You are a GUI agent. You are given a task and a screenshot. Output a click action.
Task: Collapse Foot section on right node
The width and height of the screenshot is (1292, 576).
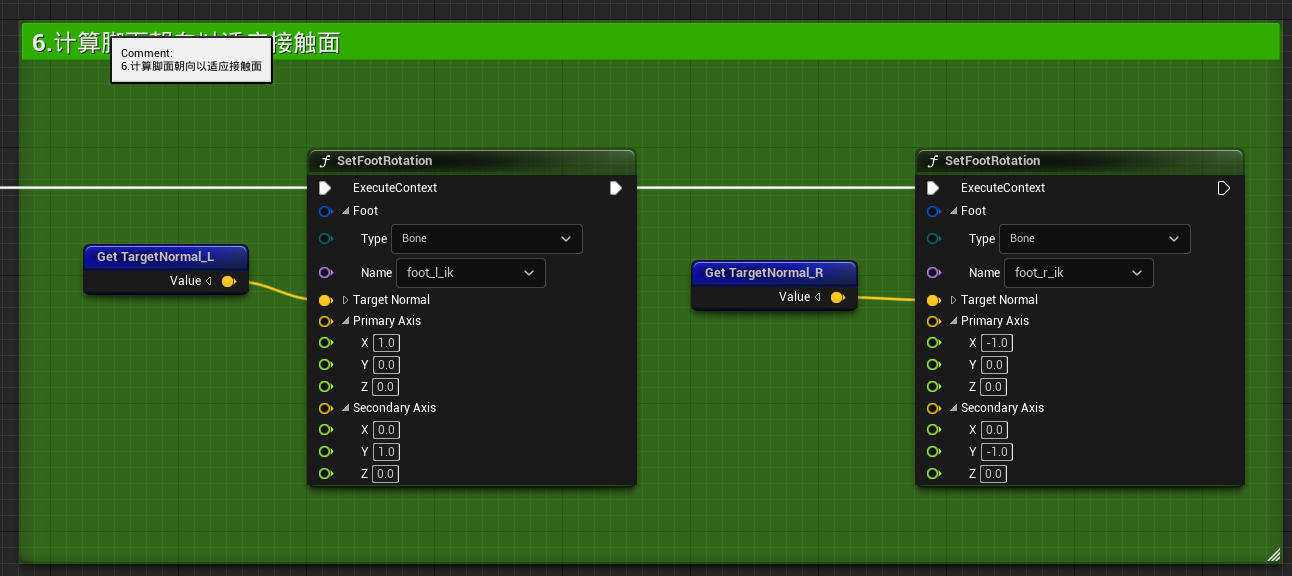[954, 211]
